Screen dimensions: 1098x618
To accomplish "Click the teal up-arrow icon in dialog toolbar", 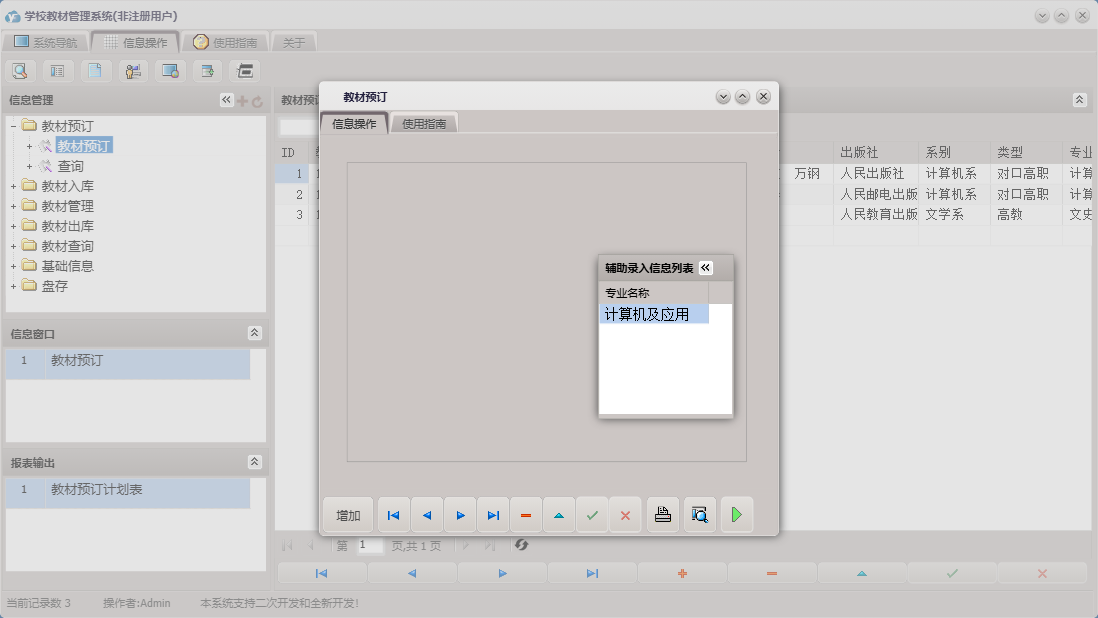I will [x=559, y=515].
